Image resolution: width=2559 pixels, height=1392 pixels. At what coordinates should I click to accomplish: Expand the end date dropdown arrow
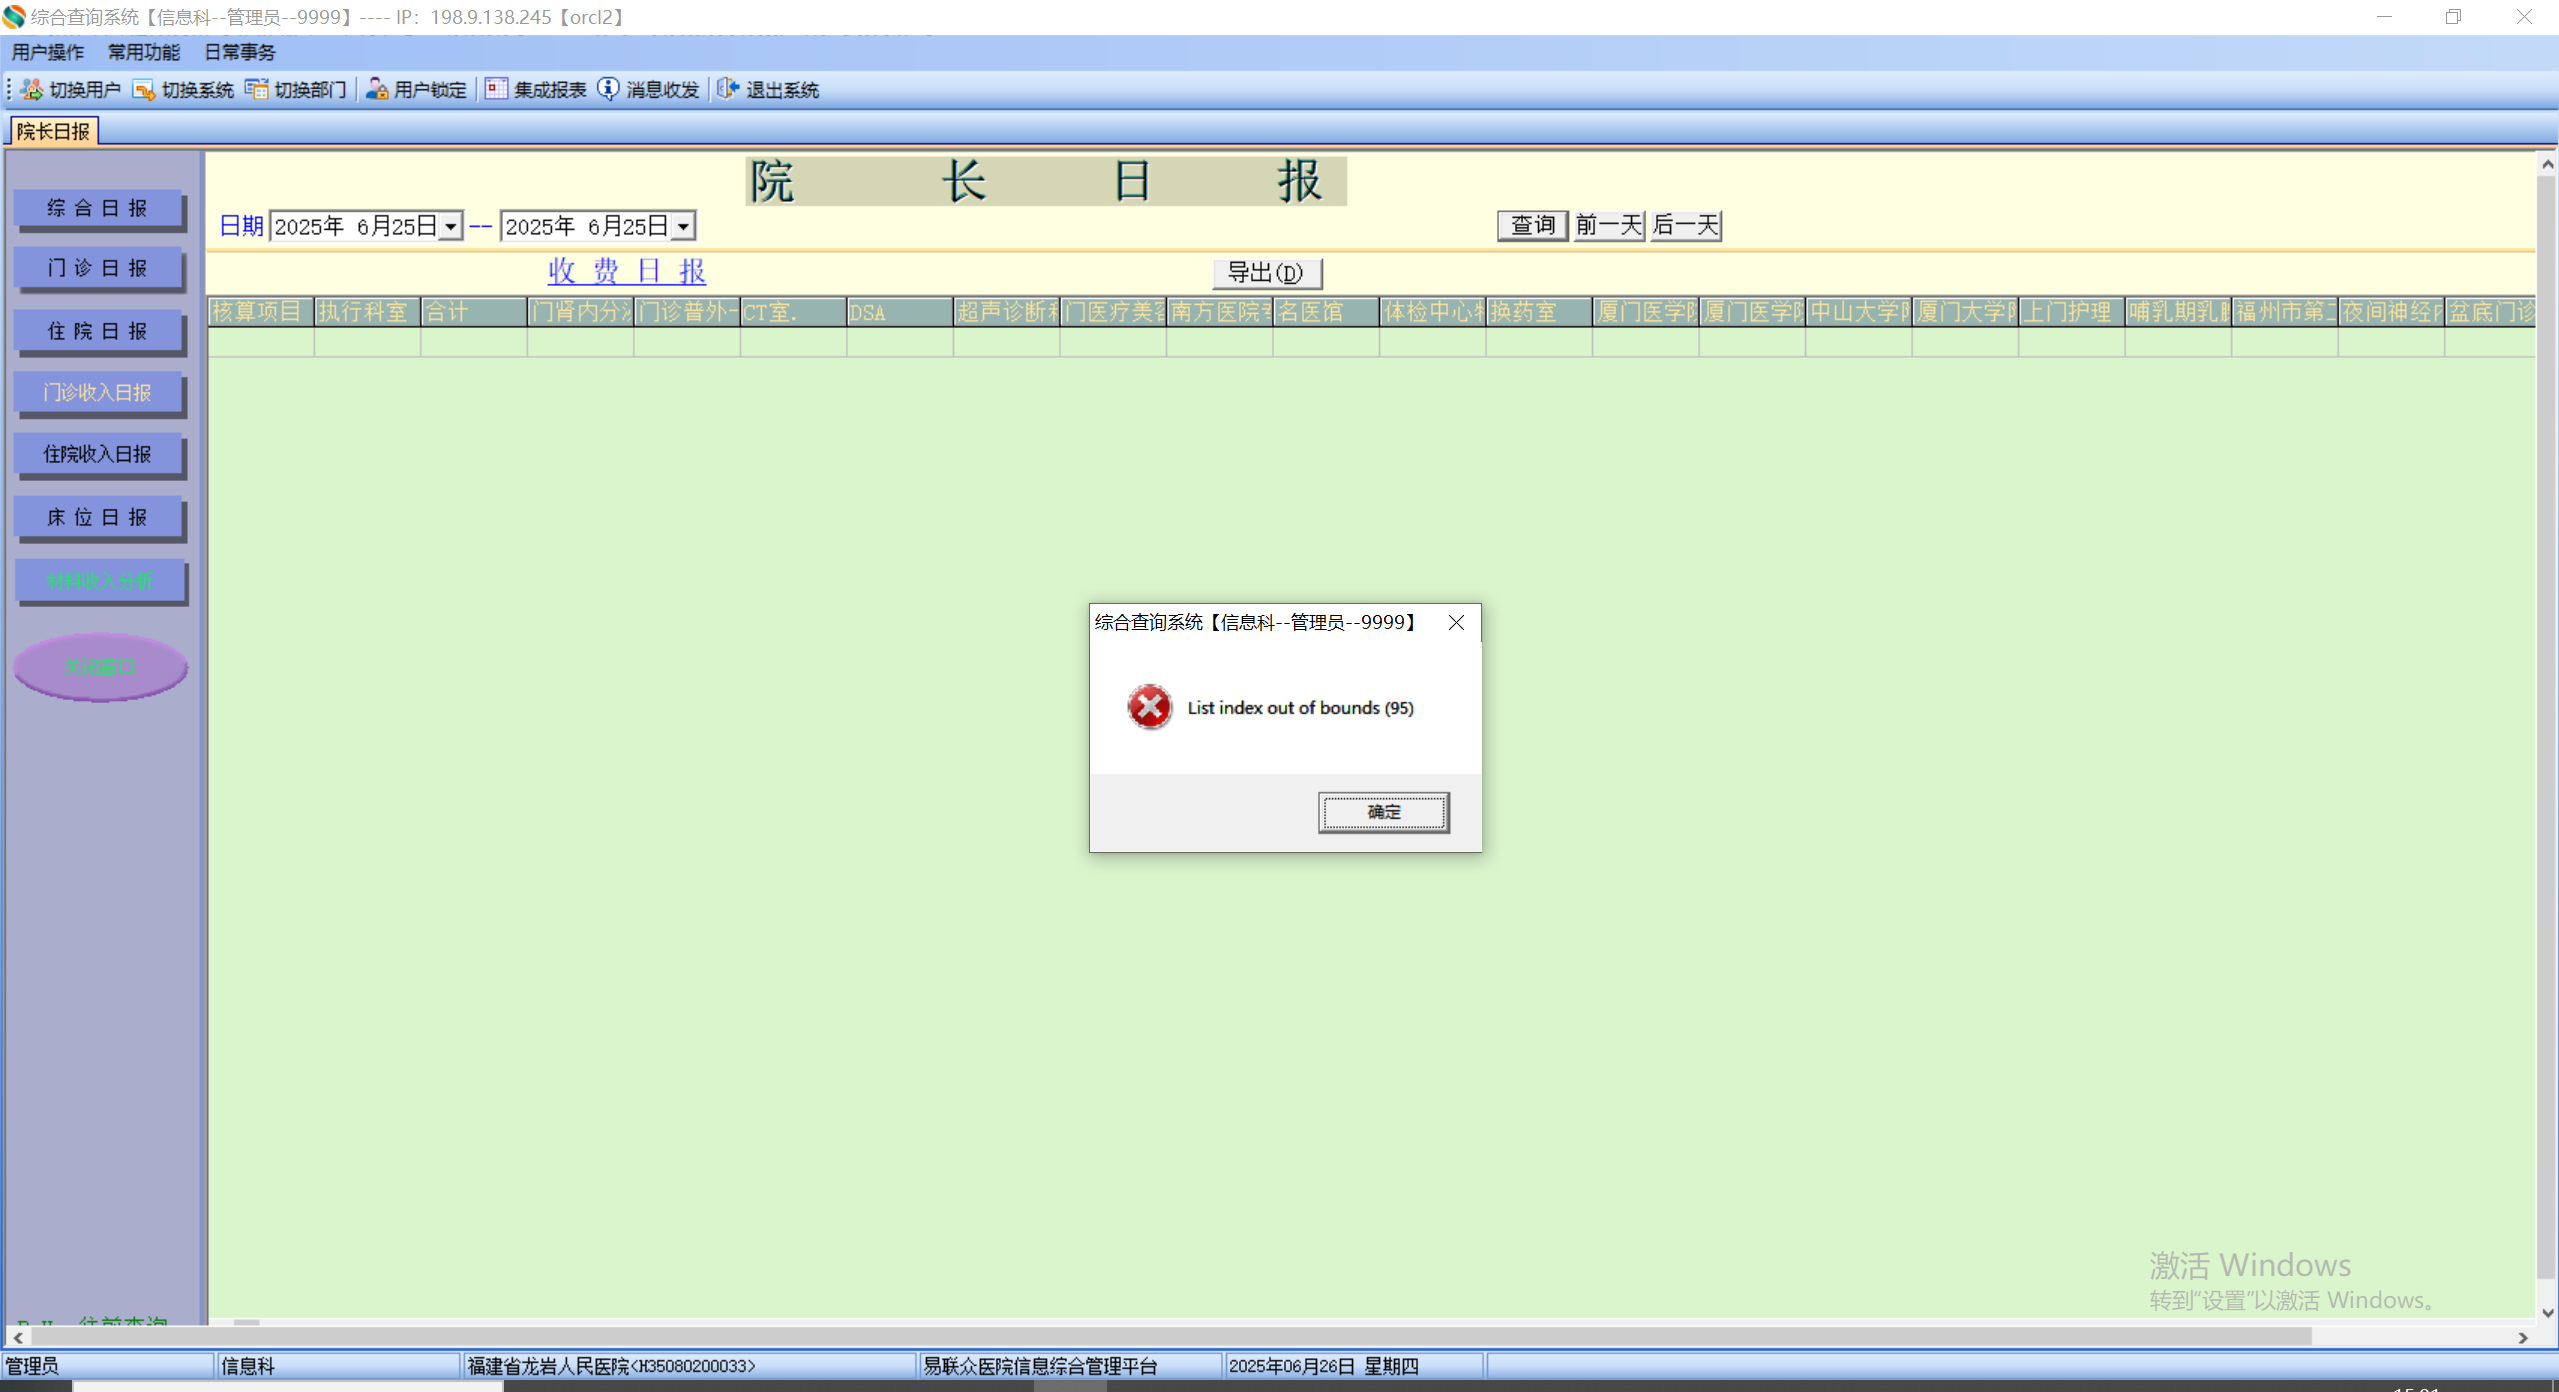click(x=683, y=227)
